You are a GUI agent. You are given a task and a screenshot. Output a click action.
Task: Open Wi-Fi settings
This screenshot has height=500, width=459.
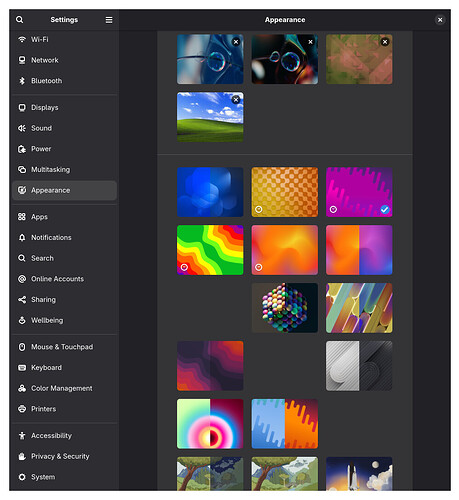pyautogui.click(x=64, y=39)
